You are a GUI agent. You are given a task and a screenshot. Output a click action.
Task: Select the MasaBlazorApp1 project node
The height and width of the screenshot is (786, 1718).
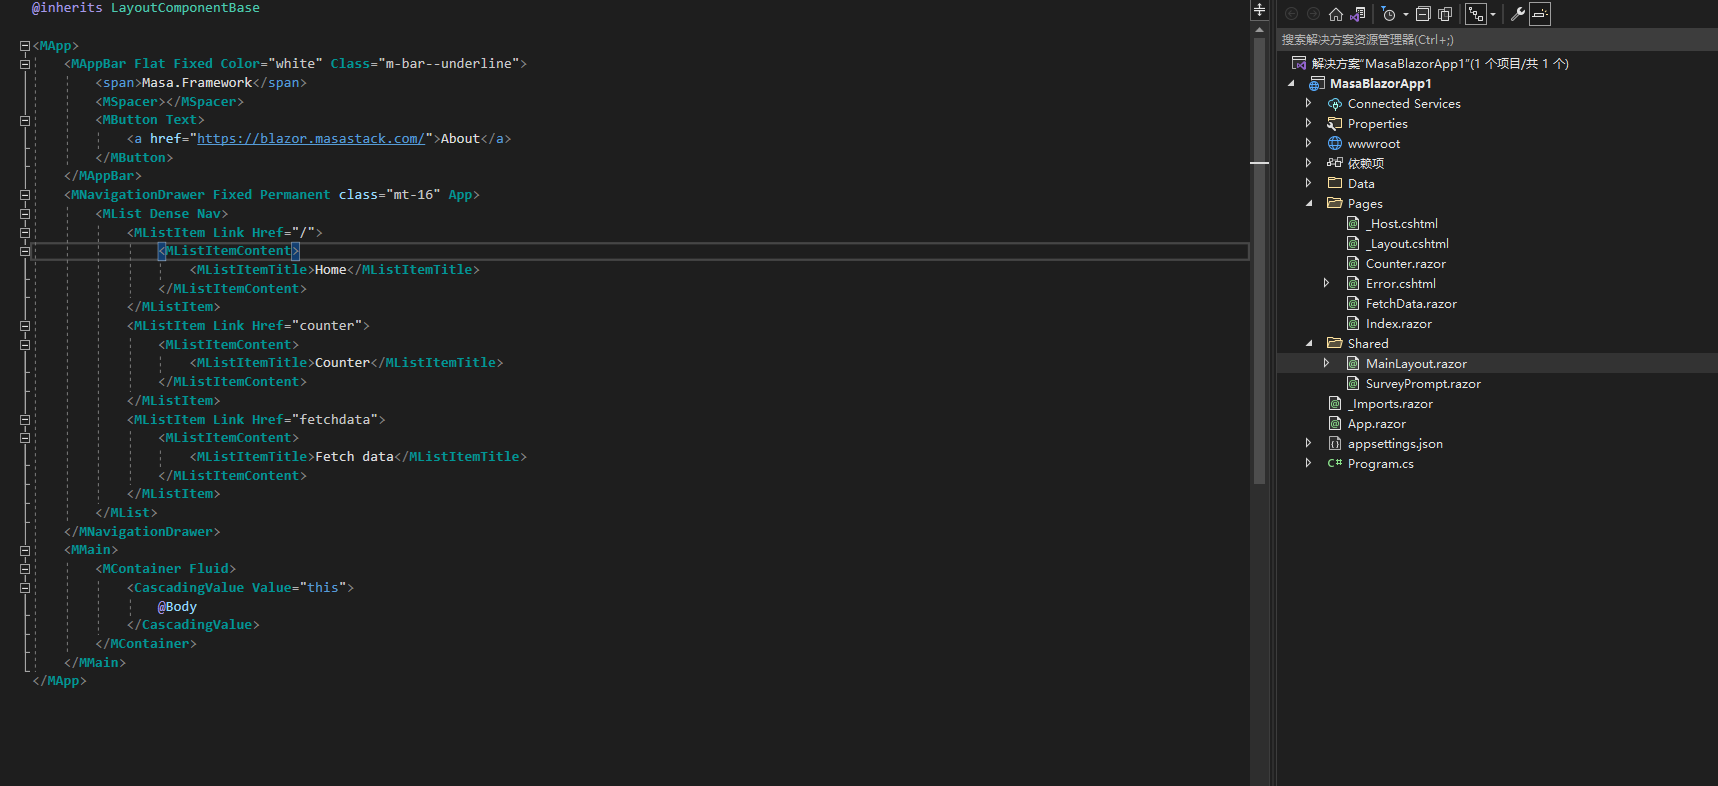click(1380, 84)
